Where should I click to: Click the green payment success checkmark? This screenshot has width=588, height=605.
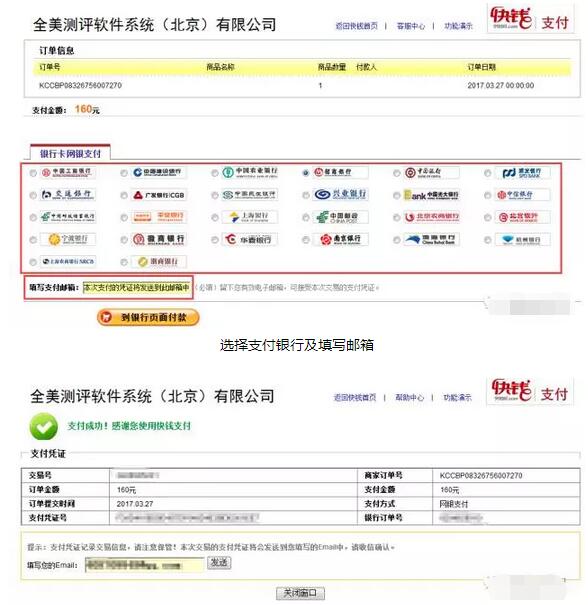[44, 426]
